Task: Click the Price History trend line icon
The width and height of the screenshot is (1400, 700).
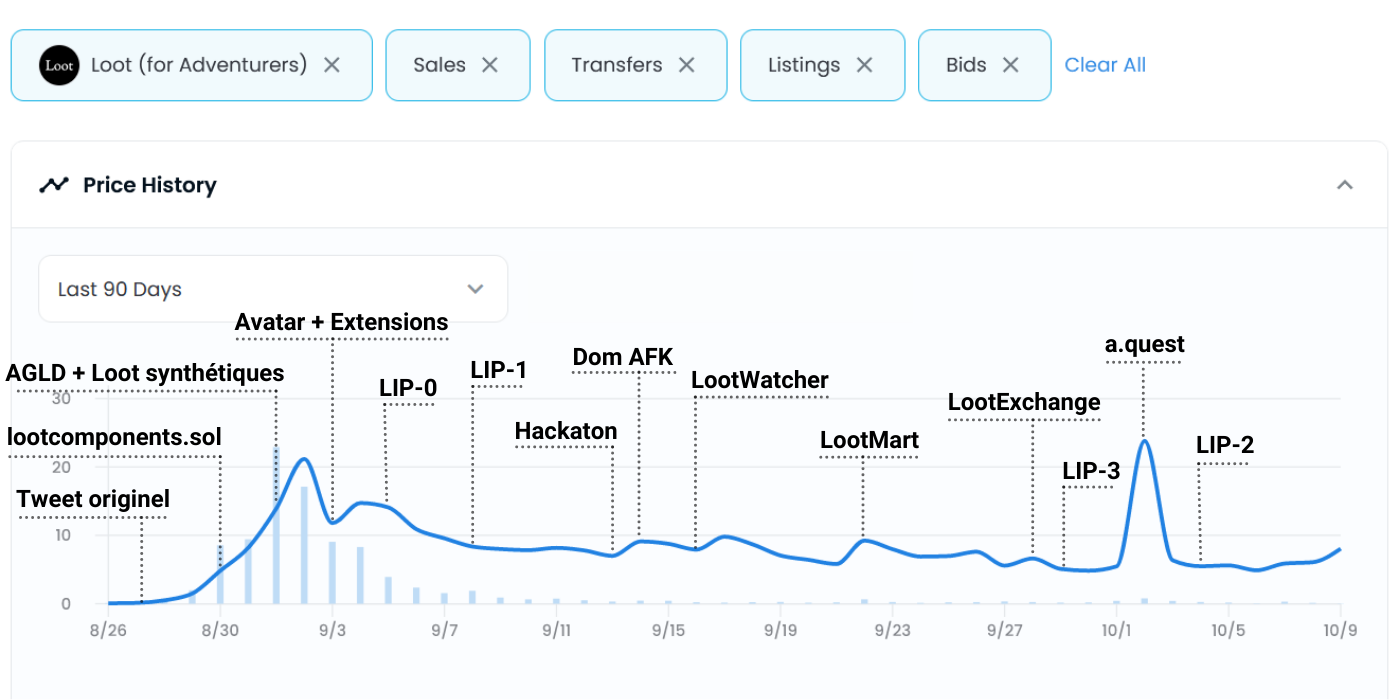Action: pyautogui.click(x=54, y=185)
